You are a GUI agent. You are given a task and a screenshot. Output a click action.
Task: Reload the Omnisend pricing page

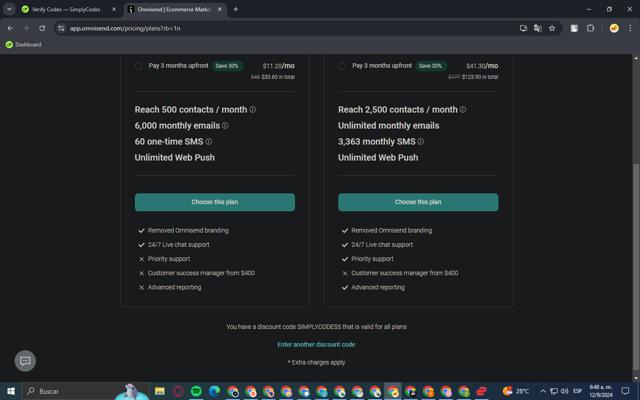[x=42, y=28]
